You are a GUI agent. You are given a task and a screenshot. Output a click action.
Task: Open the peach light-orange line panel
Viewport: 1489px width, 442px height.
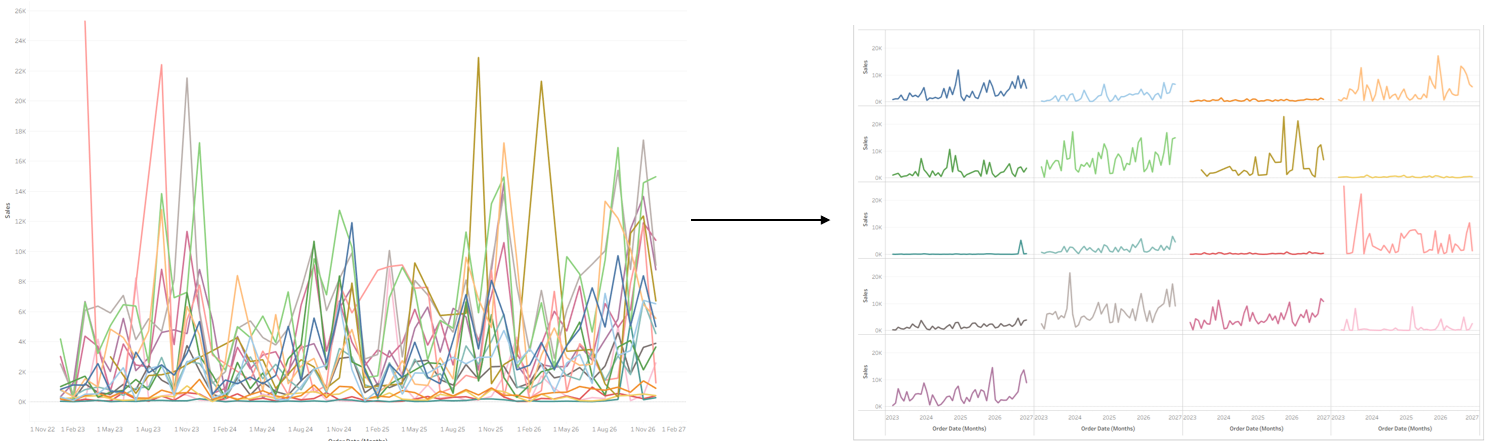point(1405,68)
